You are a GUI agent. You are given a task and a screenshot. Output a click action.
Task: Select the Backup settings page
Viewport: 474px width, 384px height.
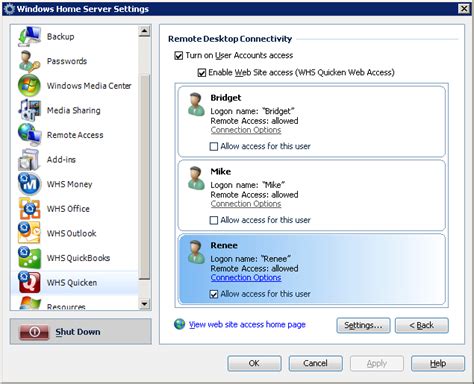[x=61, y=36]
